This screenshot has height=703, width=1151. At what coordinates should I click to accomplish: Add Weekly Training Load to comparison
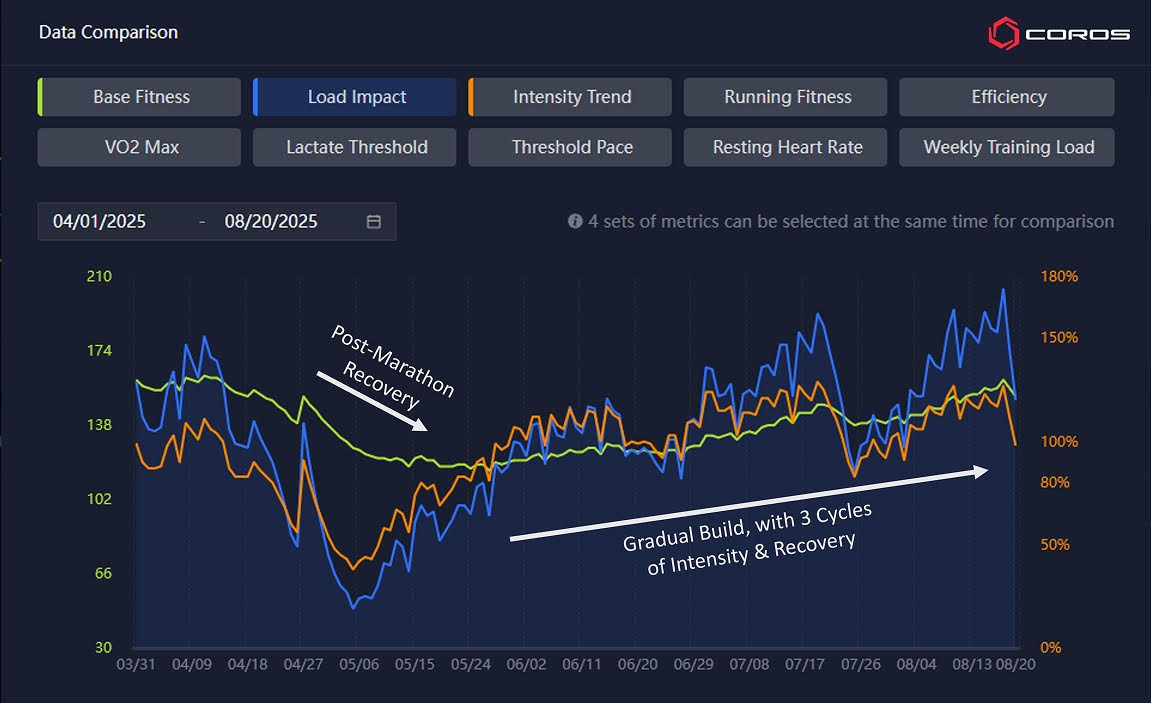pyautogui.click(x=1008, y=147)
